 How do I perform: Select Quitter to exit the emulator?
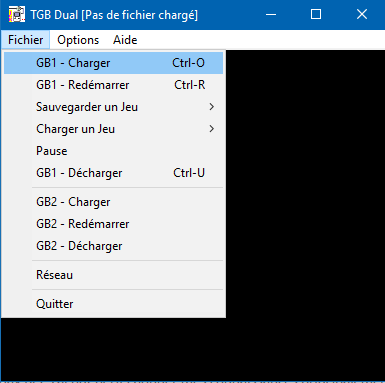pos(113,304)
